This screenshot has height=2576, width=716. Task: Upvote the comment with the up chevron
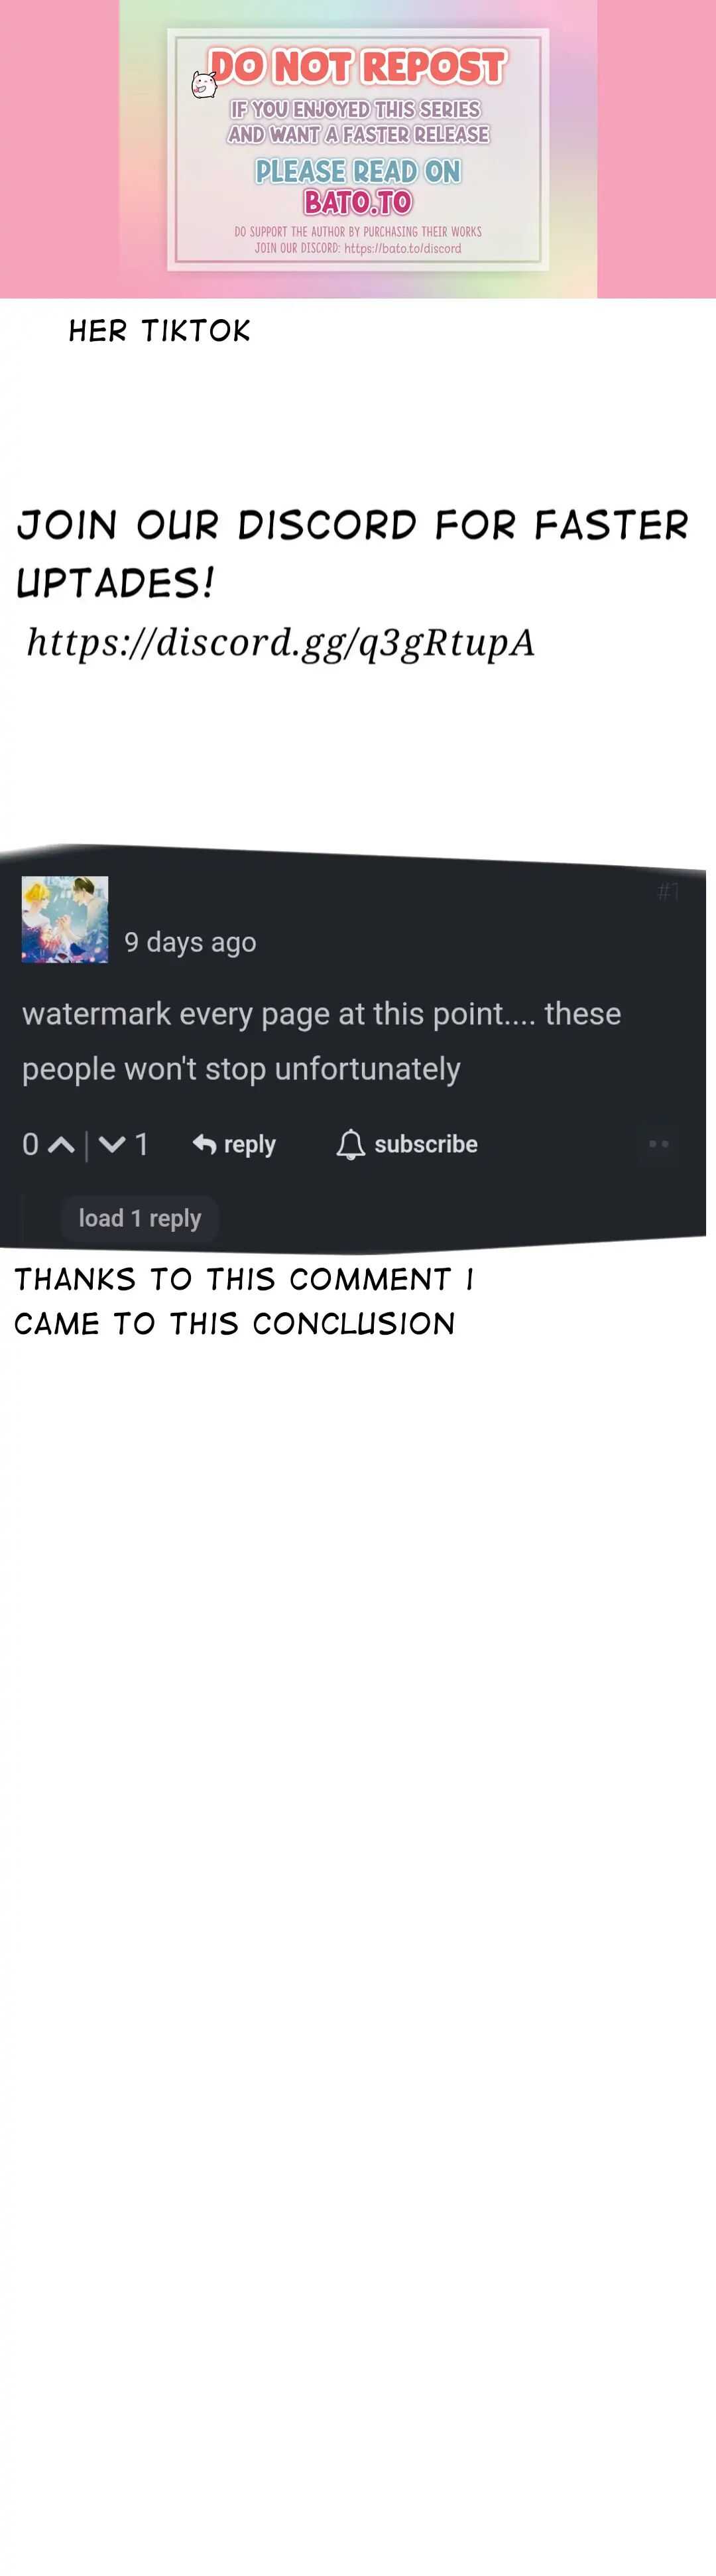[61, 1145]
